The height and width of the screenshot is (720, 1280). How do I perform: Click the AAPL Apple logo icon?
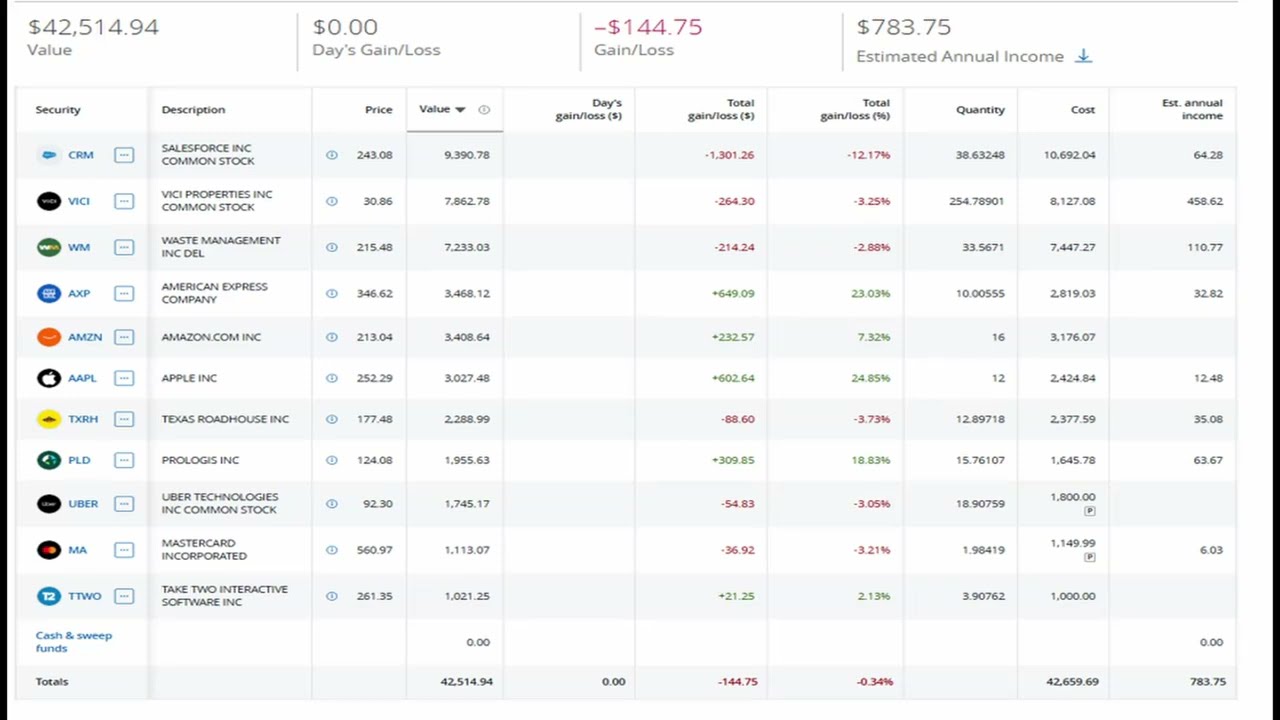(49, 378)
